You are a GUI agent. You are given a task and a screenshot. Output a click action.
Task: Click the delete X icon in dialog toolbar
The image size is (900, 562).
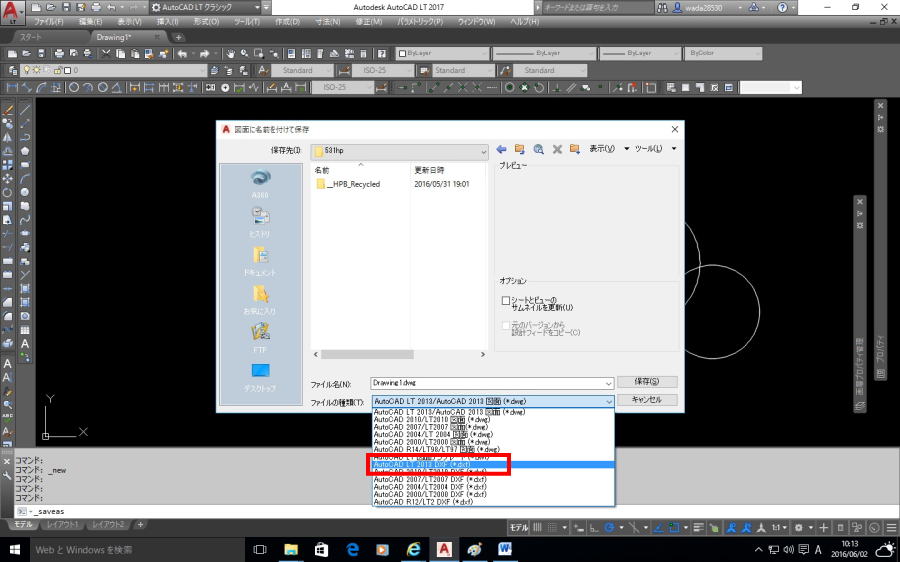click(x=557, y=149)
